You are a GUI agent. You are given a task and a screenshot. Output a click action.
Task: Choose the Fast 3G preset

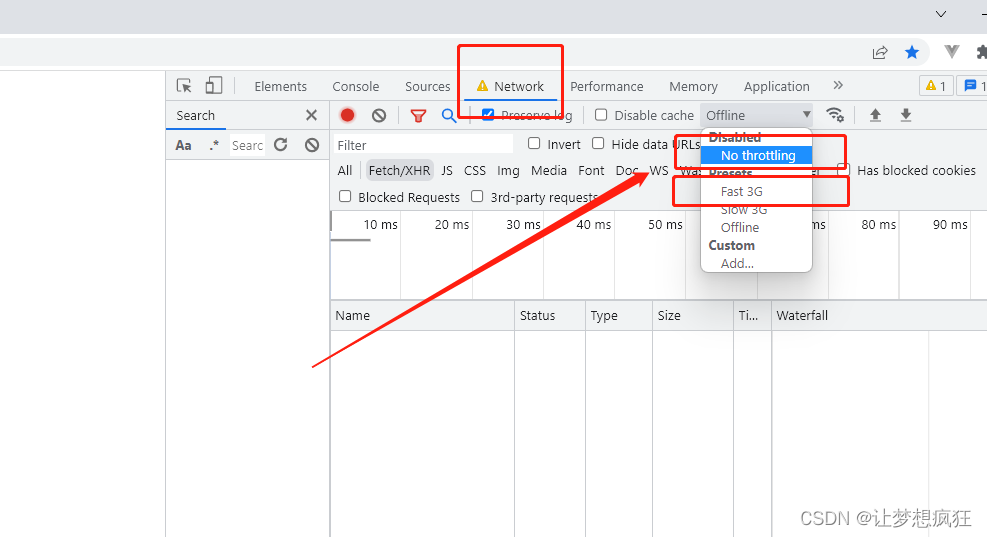click(742, 191)
